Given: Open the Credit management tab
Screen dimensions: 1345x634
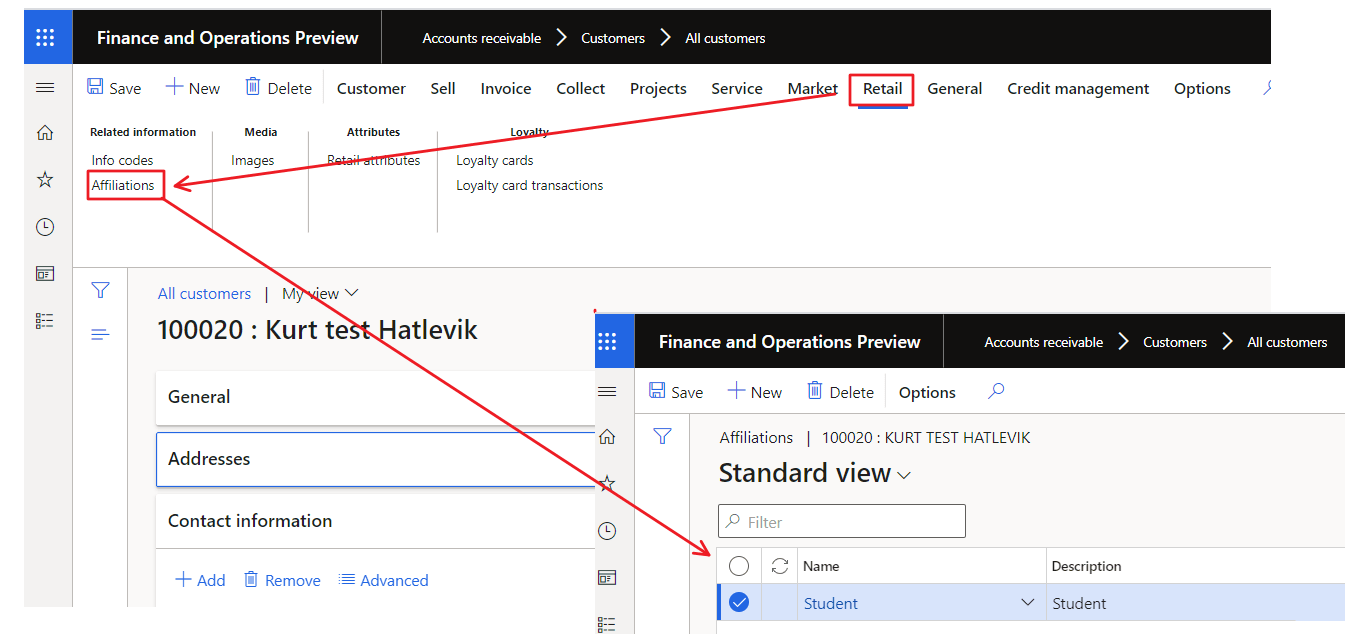Looking at the screenshot, I should [x=1078, y=88].
